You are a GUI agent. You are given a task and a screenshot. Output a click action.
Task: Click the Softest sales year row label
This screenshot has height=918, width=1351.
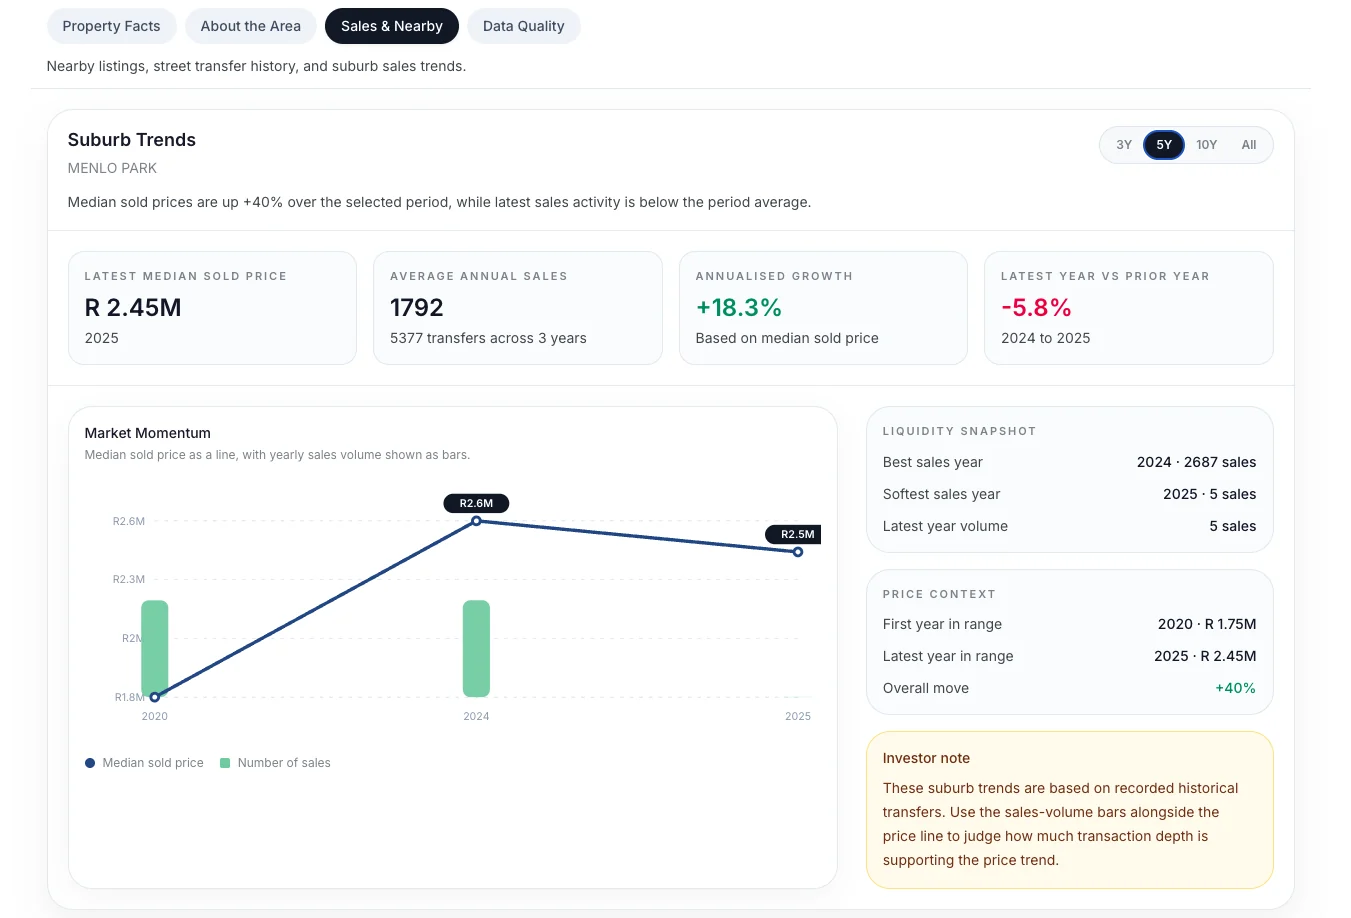pos(941,494)
